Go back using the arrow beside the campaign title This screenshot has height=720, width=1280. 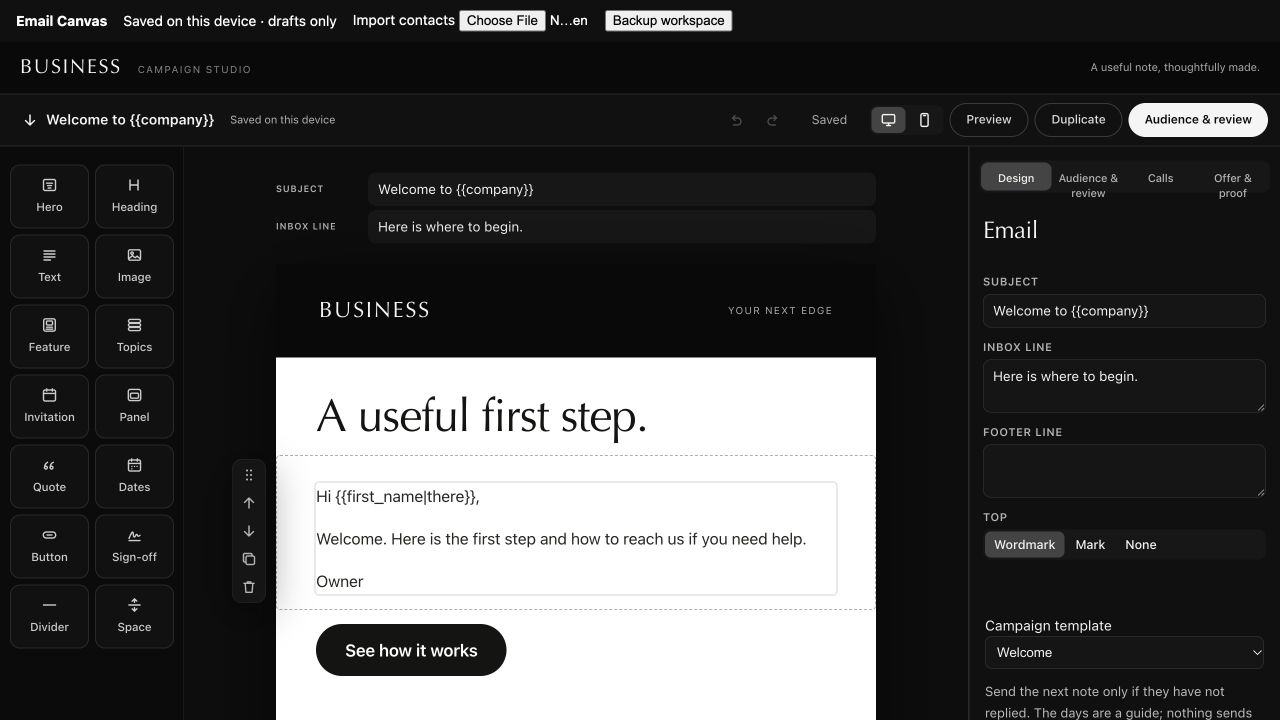(30, 120)
